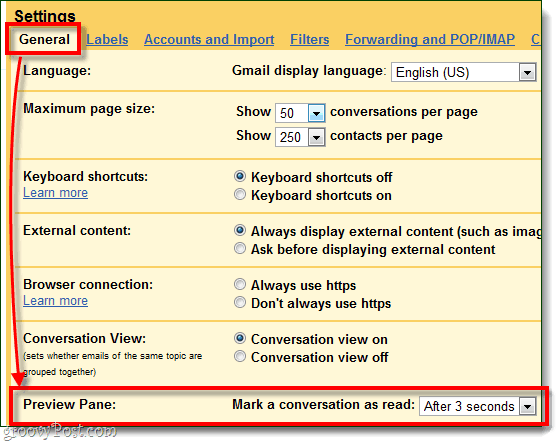This screenshot has height=445, width=560.
Task: Click Learn more under Browser connection
Action: click(55, 301)
